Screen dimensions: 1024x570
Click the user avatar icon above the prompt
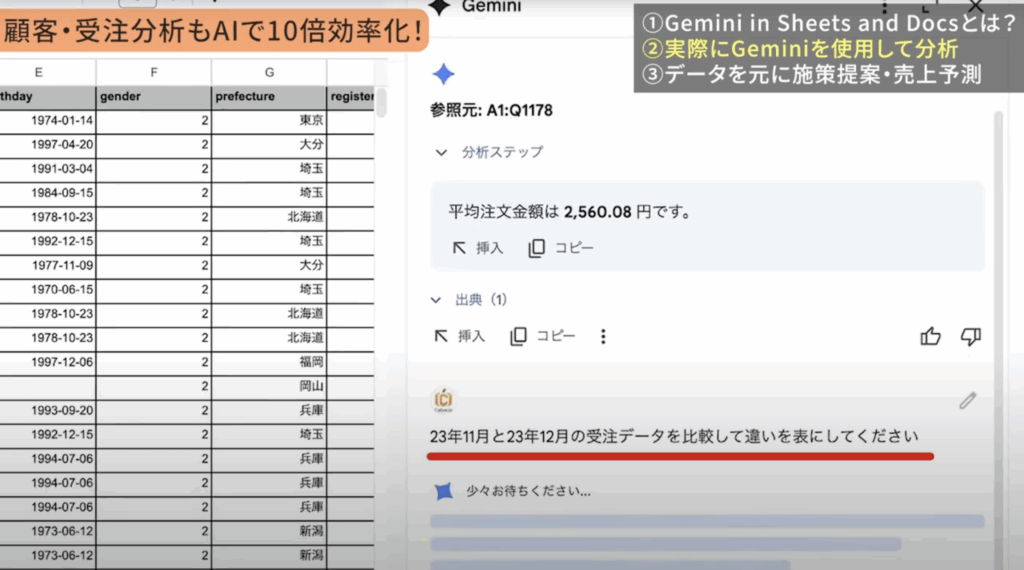[445, 400]
